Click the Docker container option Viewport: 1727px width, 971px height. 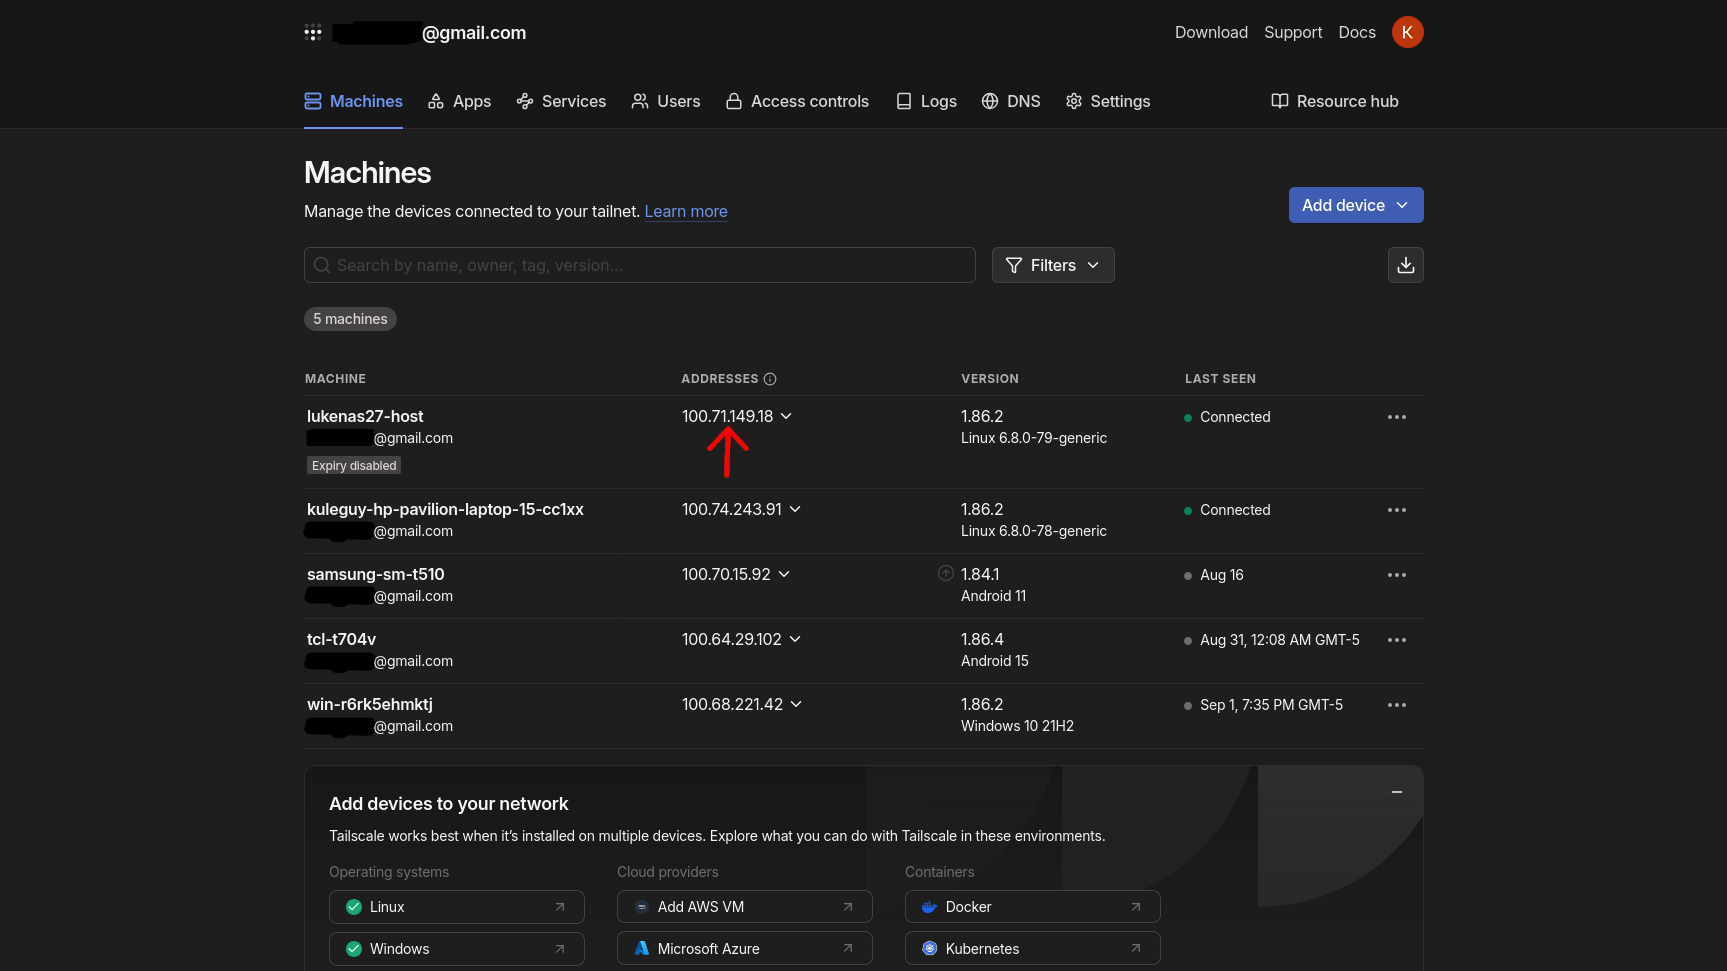click(1032, 907)
